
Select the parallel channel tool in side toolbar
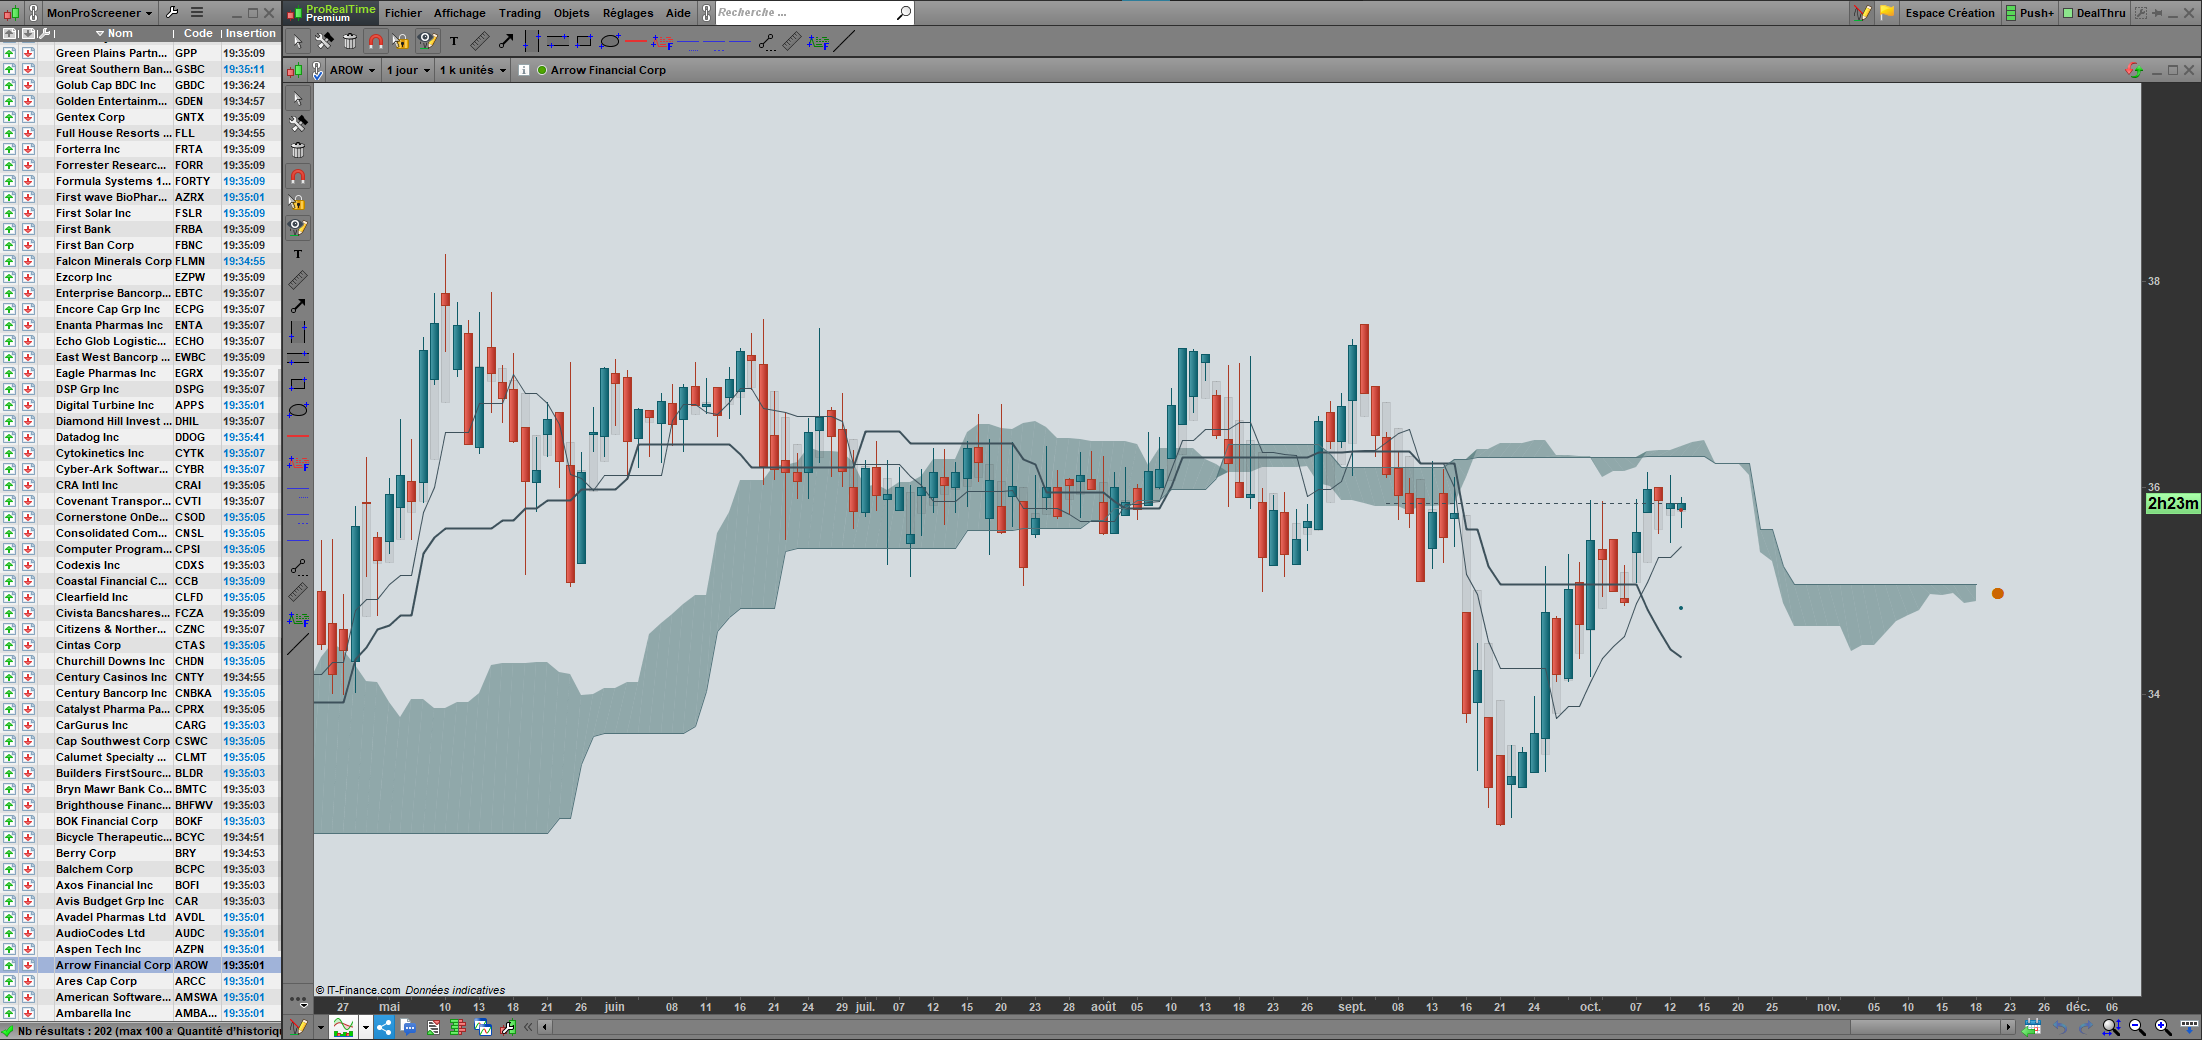coord(298,358)
